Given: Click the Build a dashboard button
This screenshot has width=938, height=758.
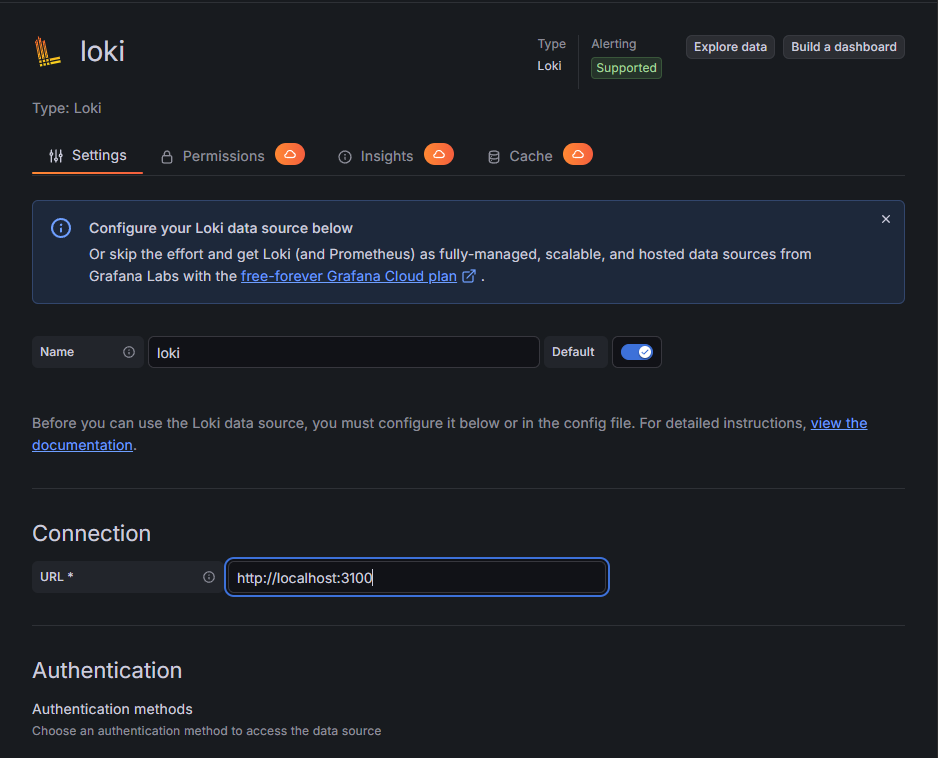Looking at the screenshot, I should coord(843,47).
